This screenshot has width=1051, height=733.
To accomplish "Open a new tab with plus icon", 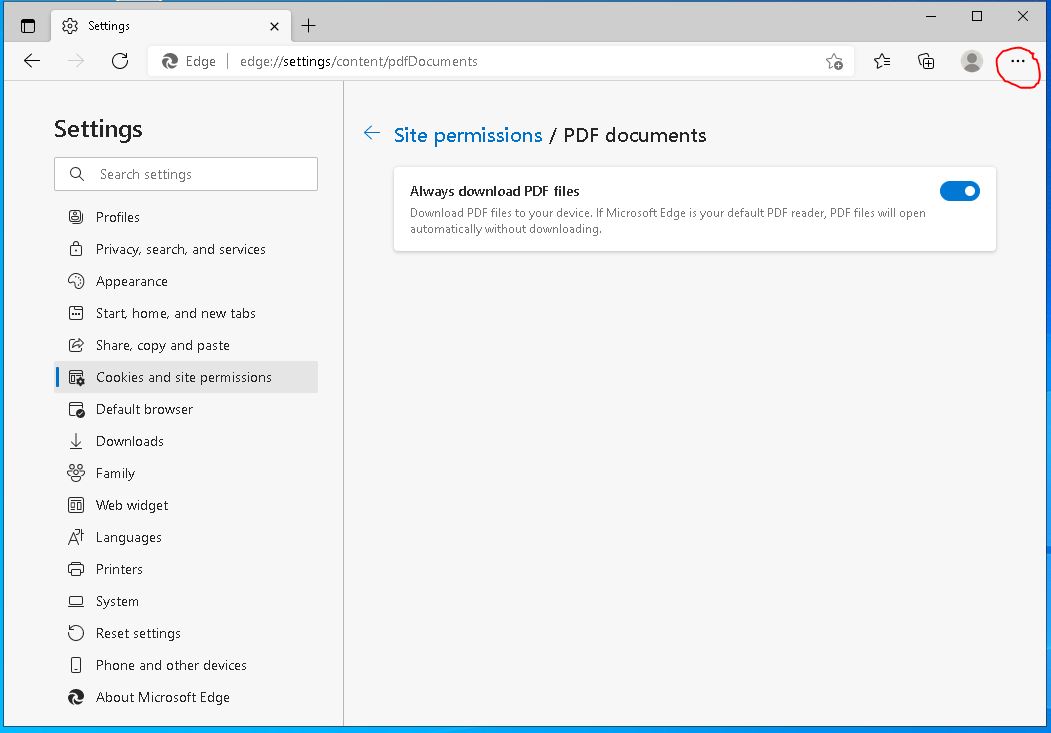I will 308,26.
